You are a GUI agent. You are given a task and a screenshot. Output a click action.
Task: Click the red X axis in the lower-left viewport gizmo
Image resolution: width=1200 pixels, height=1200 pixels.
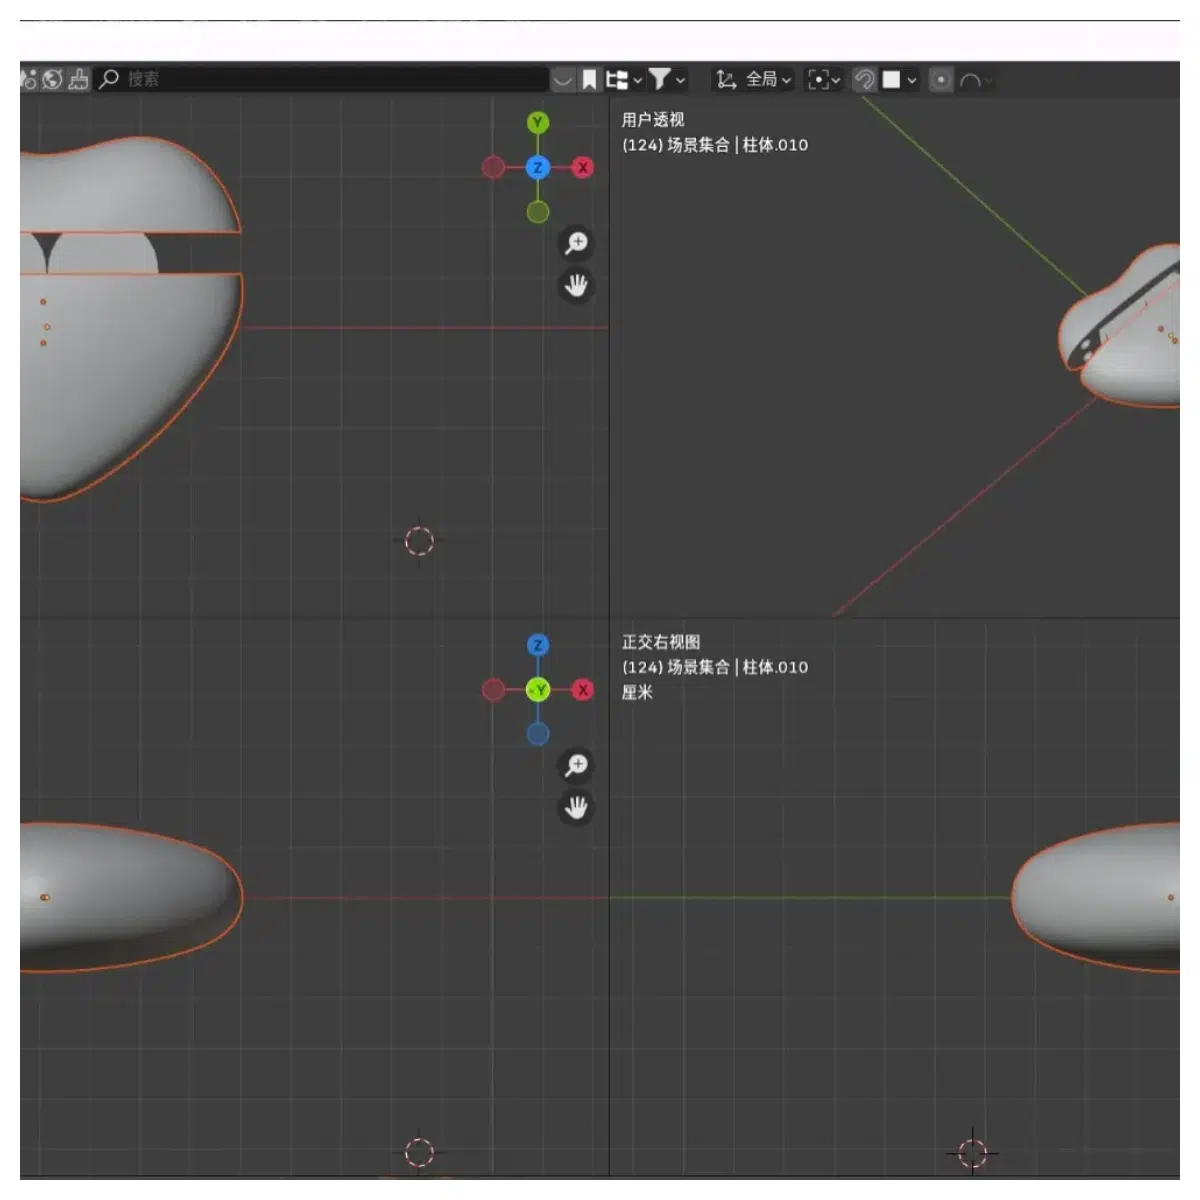coord(582,689)
